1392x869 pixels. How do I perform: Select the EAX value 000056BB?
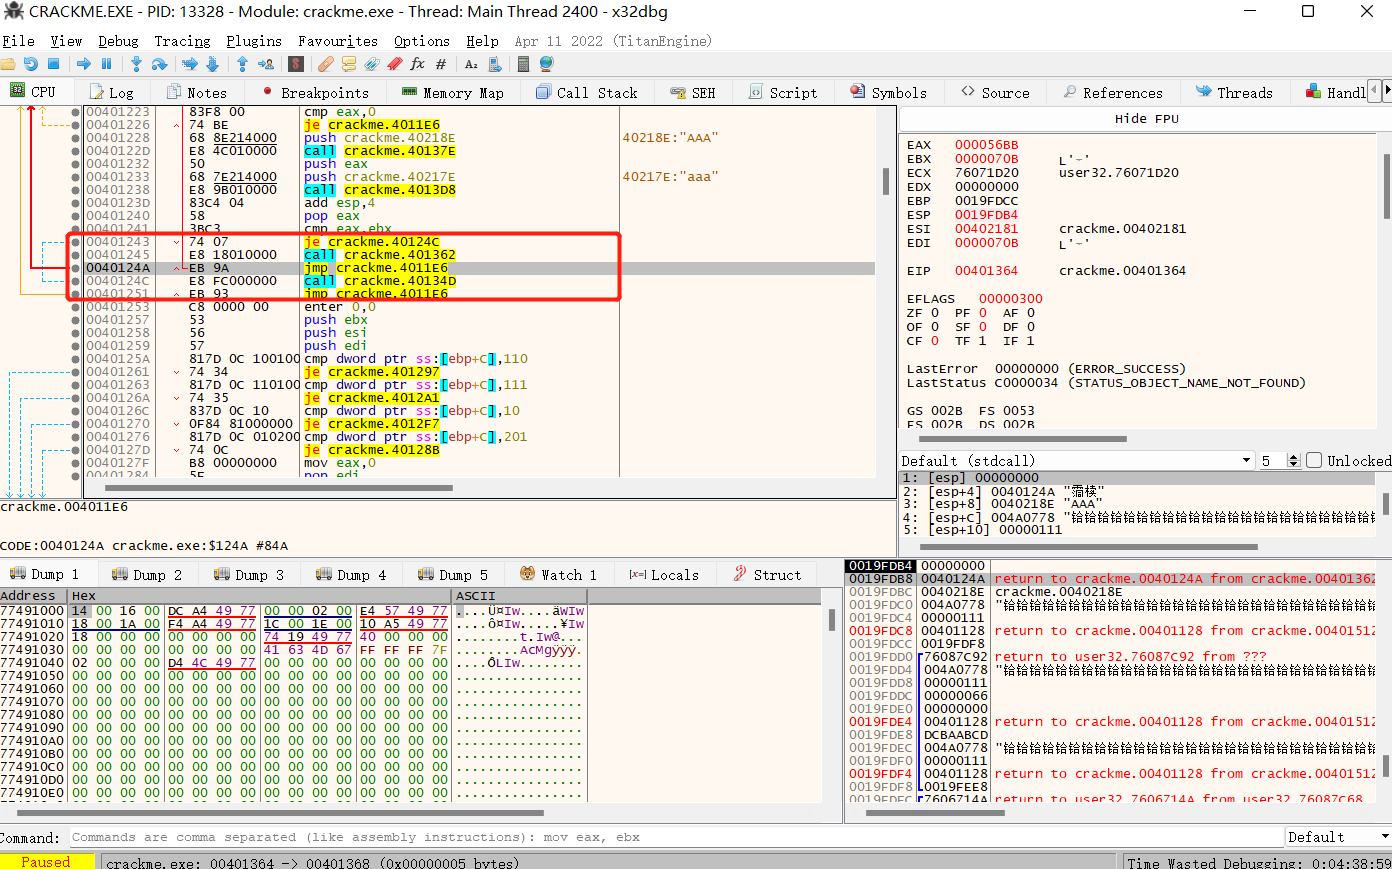[x=986, y=145]
